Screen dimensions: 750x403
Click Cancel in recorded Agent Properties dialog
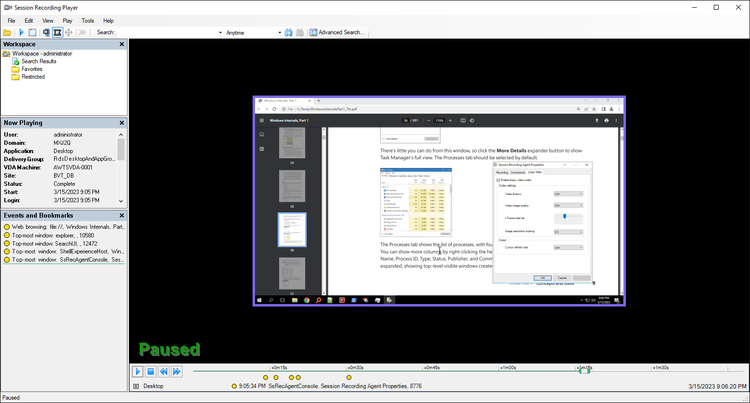pos(562,278)
